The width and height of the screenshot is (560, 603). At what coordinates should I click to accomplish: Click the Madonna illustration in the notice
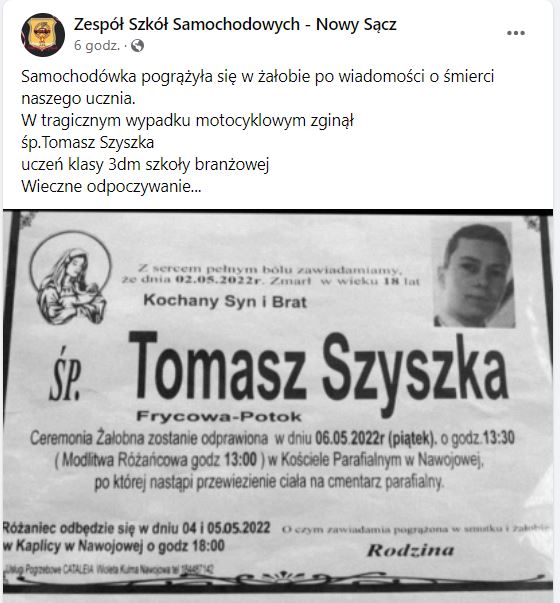point(70,278)
